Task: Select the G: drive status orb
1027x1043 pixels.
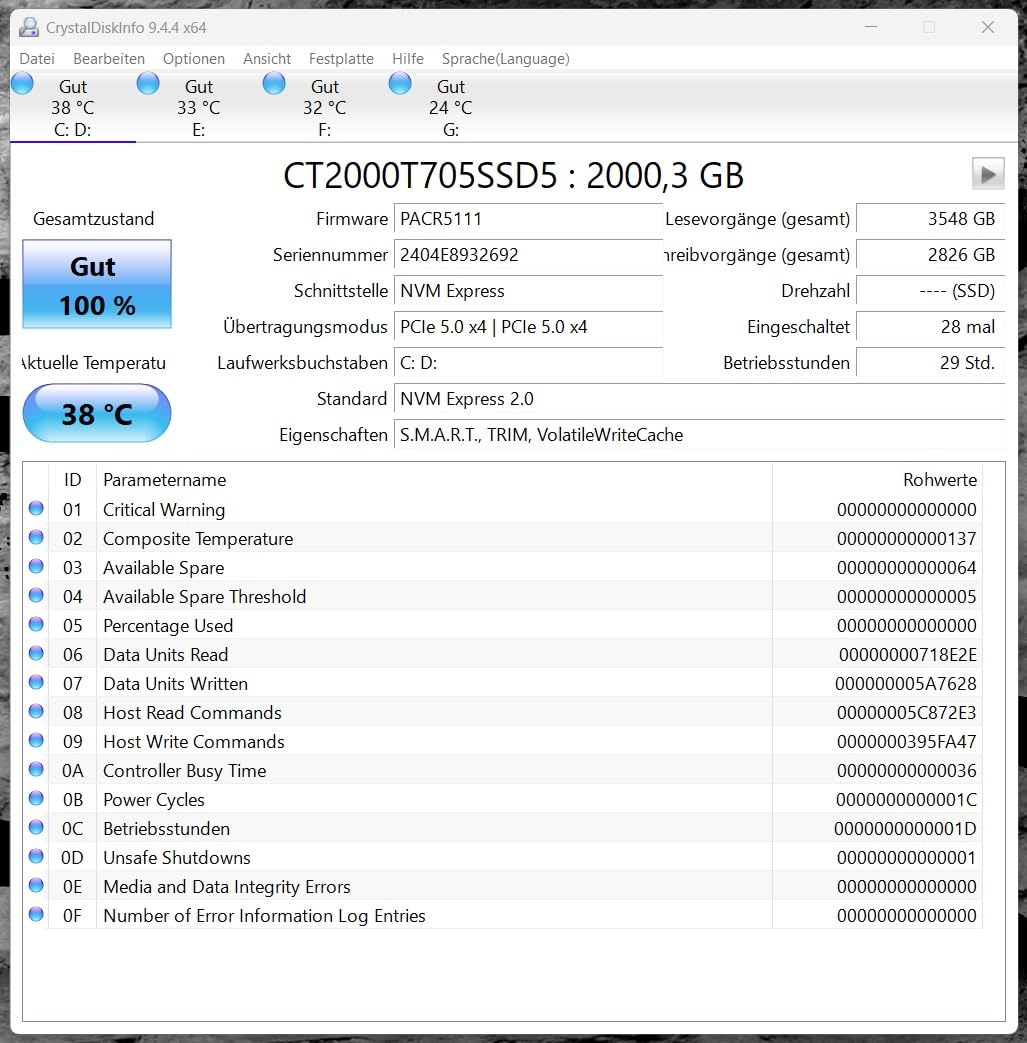Action: tap(400, 84)
